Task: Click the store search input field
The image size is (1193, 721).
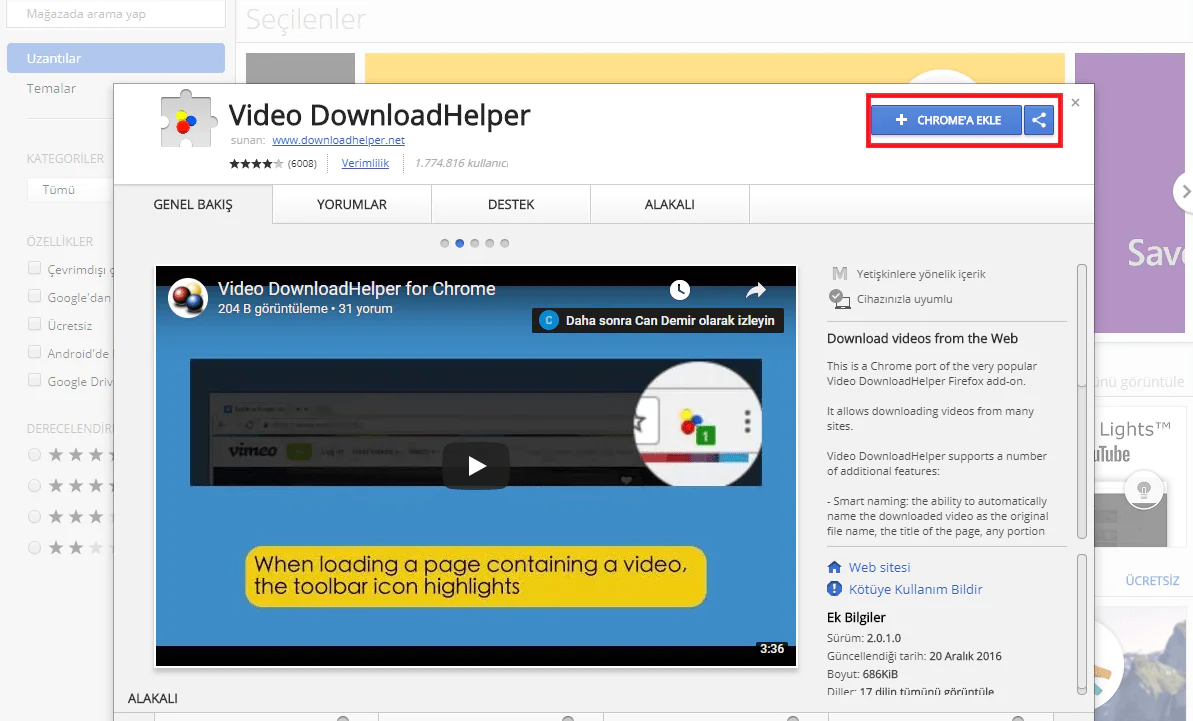Action: [x=115, y=14]
